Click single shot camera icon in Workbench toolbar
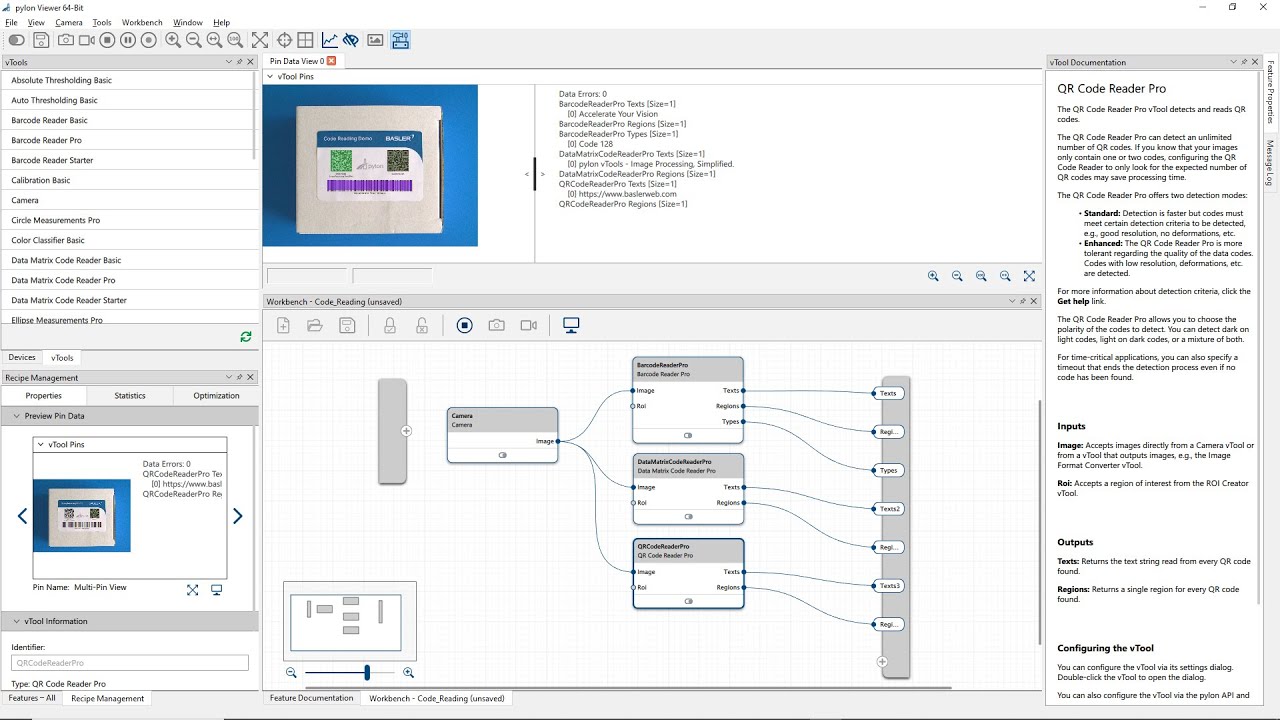The height and width of the screenshot is (720, 1280). pos(496,325)
